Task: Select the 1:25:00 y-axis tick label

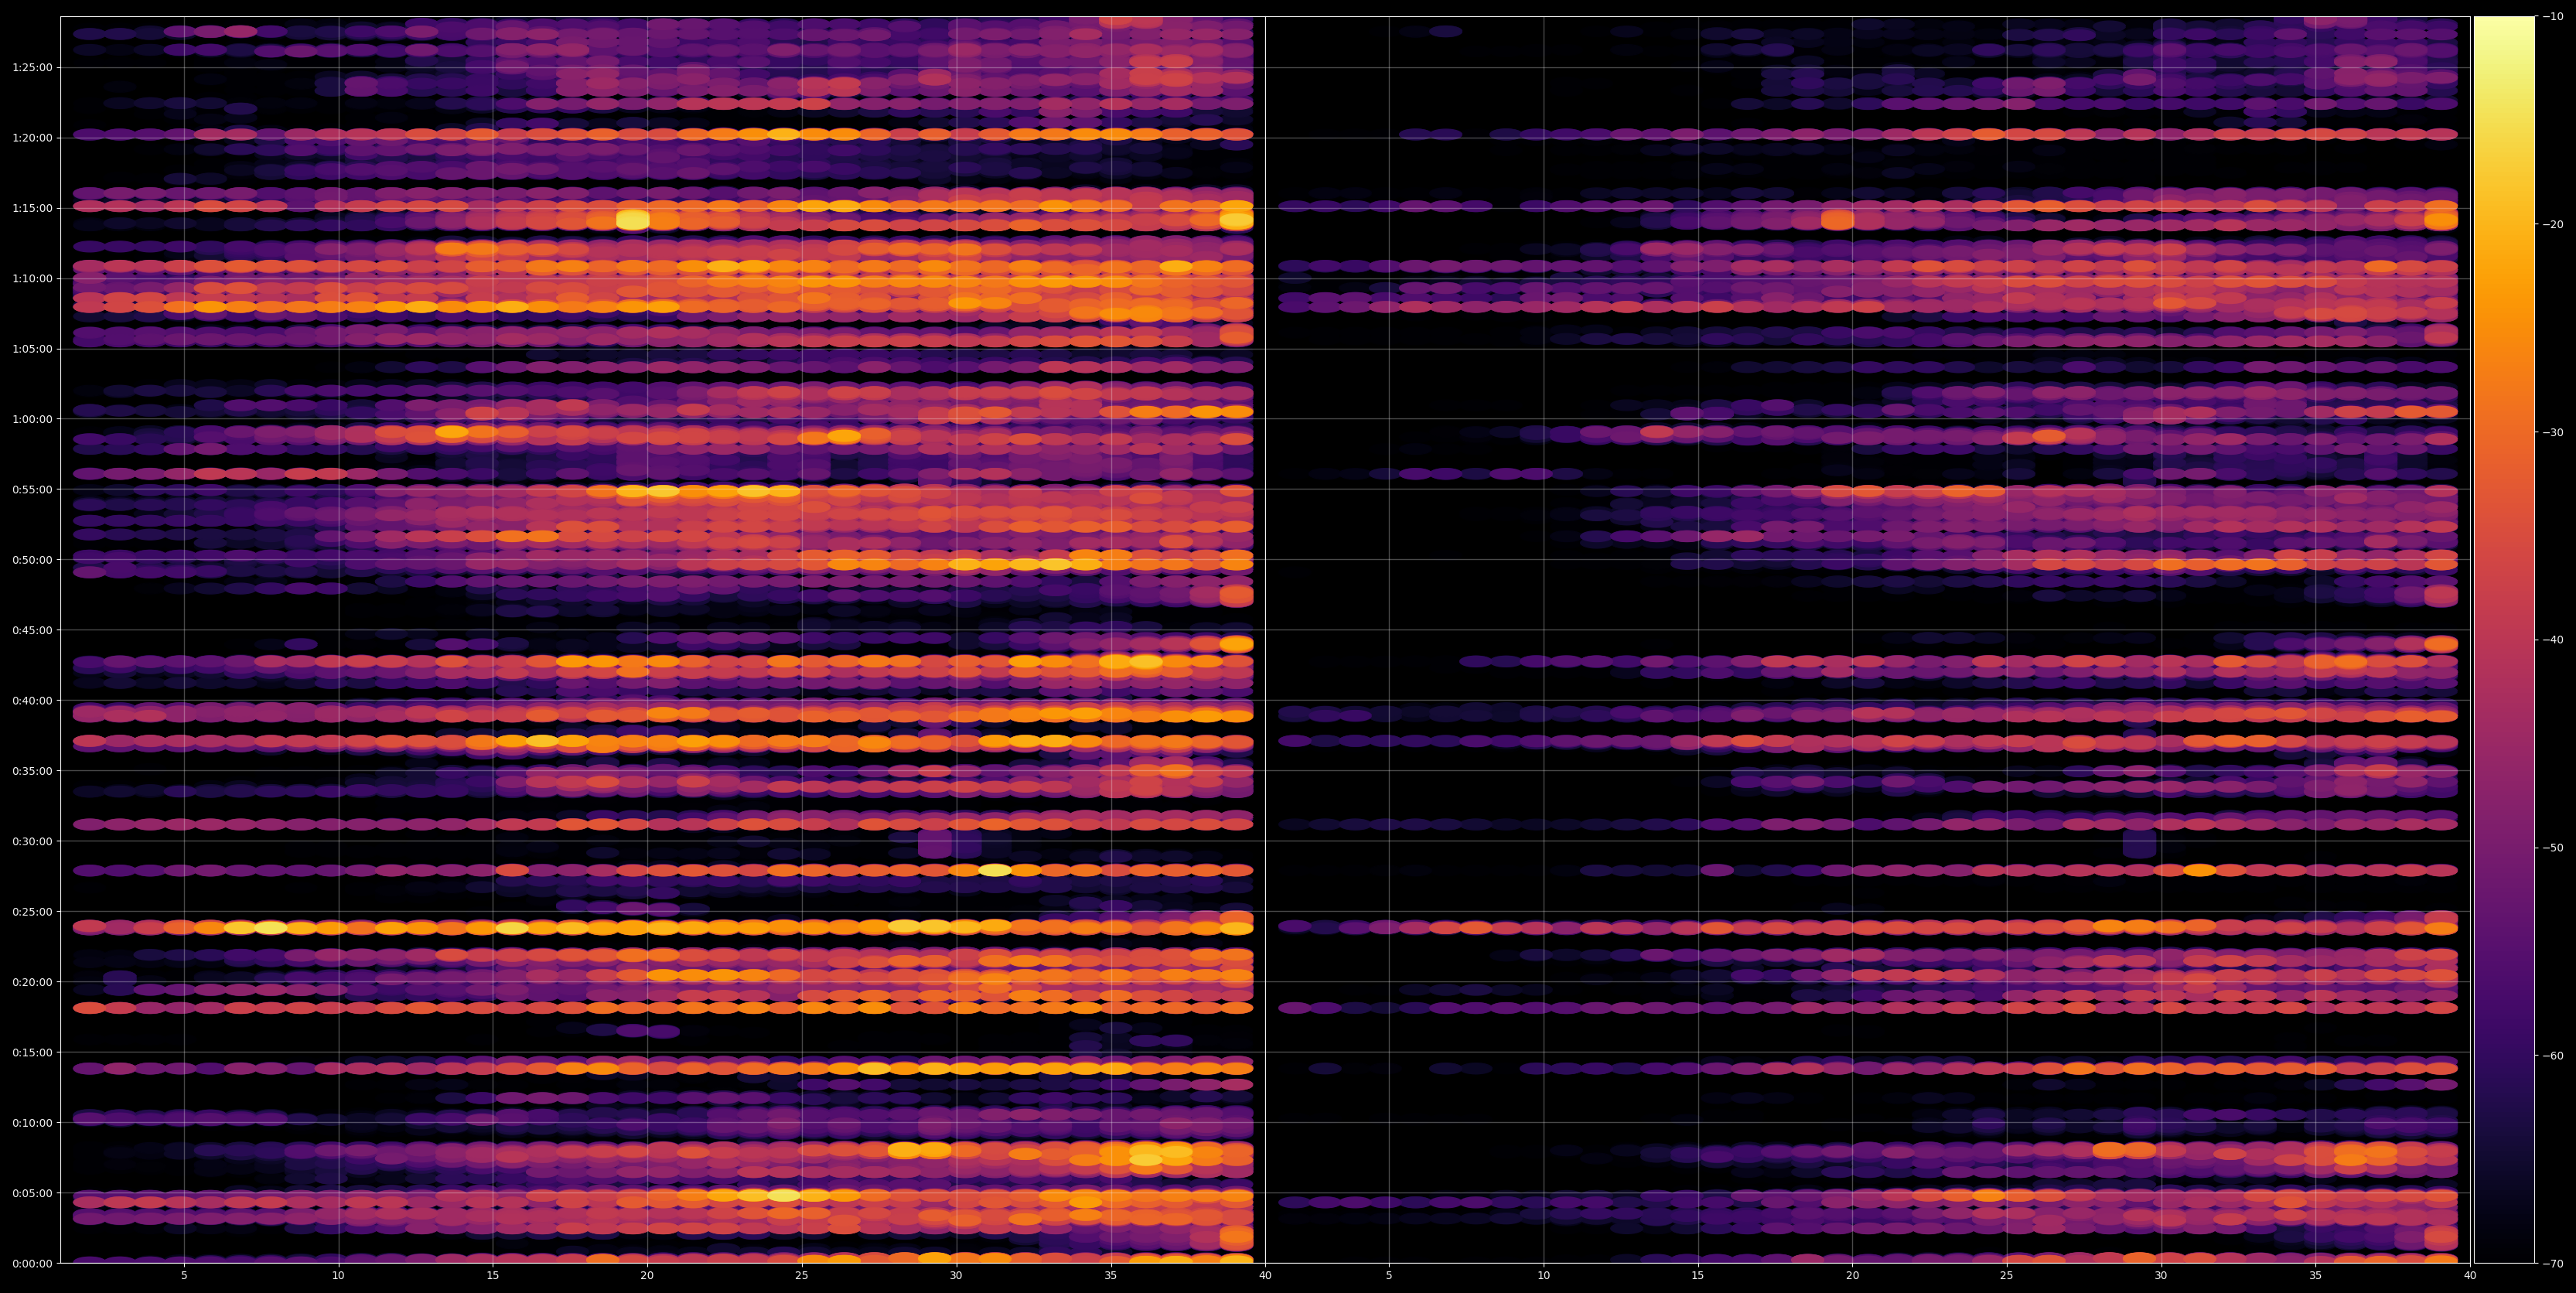Action: click(x=32, y=67)
